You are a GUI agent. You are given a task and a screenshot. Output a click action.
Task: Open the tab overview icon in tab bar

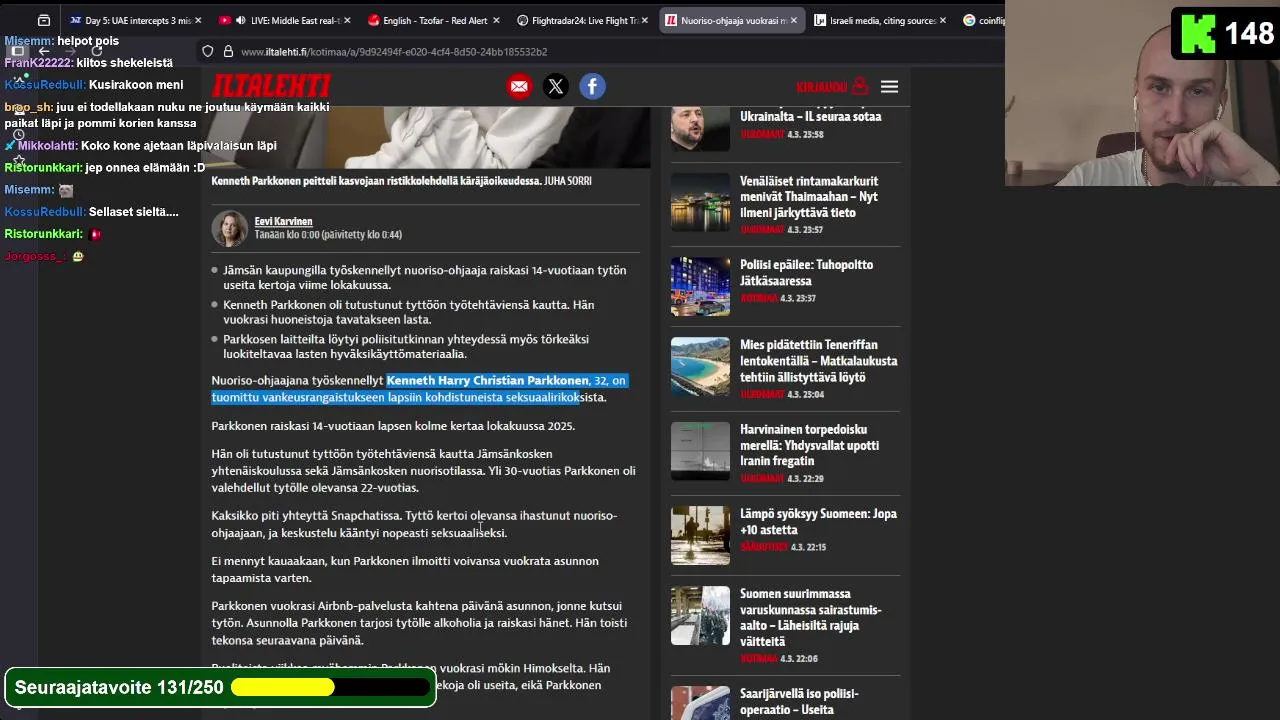(44, 20)
